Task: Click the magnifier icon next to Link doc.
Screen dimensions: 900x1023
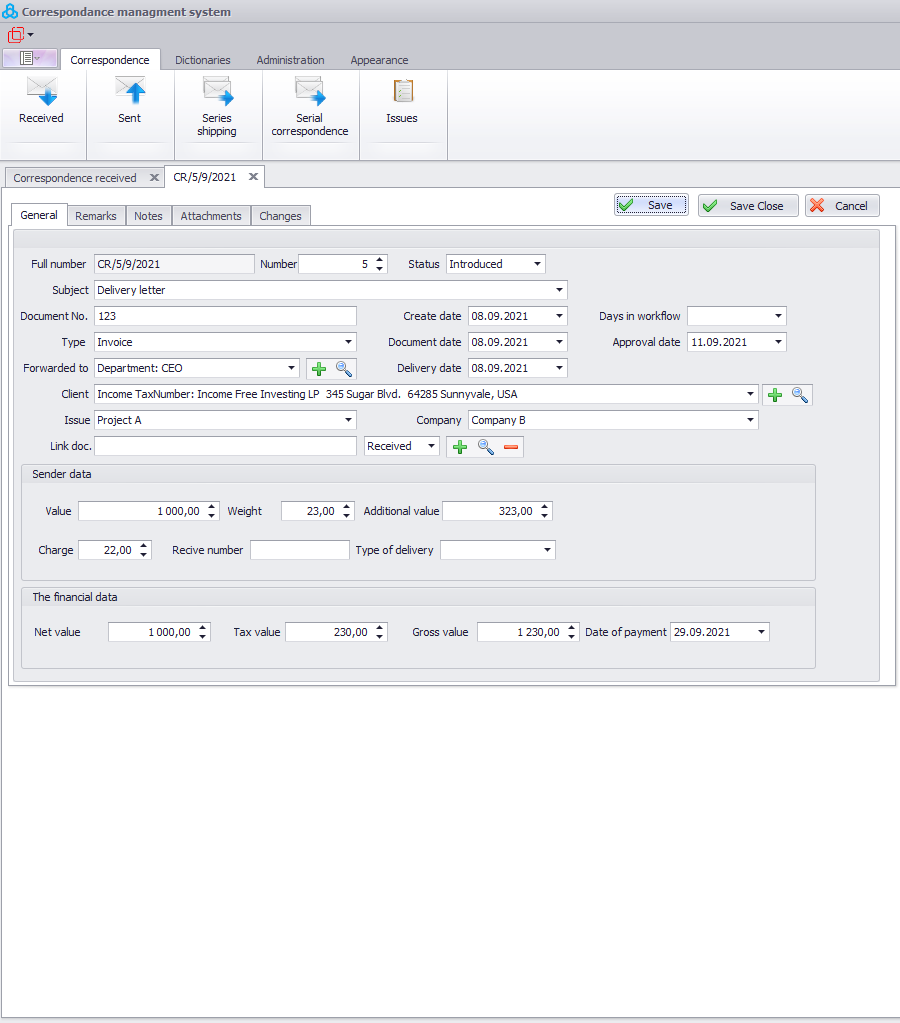Action: [485, 447]
